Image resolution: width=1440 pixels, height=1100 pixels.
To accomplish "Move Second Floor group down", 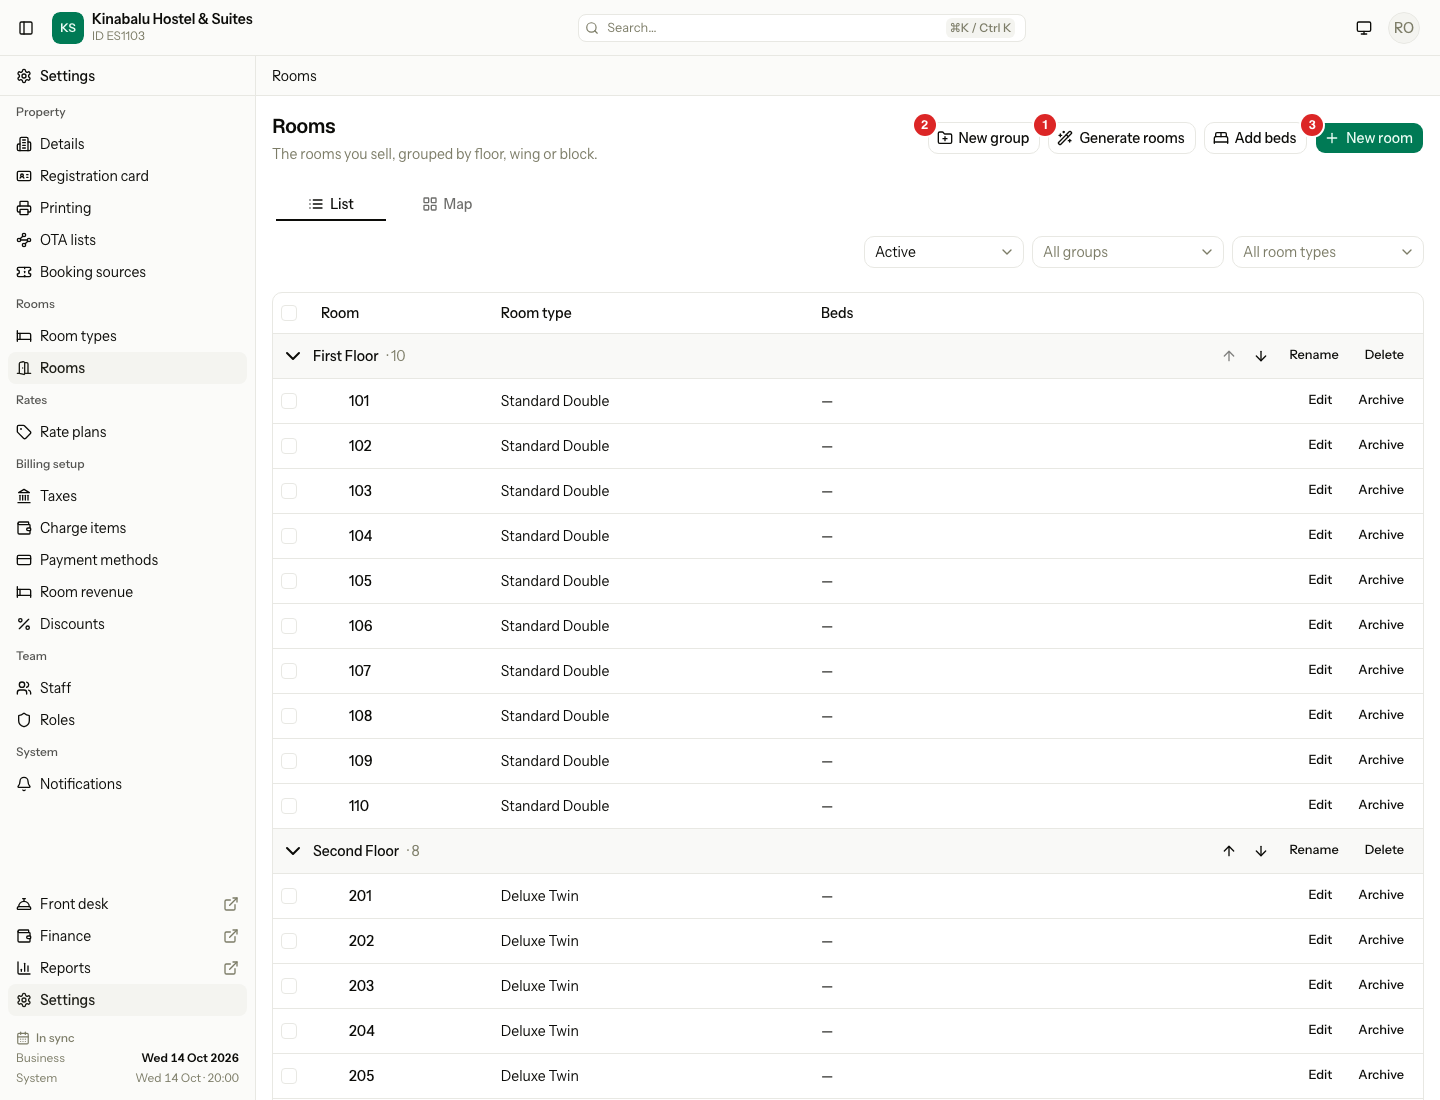I will point(1261,851).
